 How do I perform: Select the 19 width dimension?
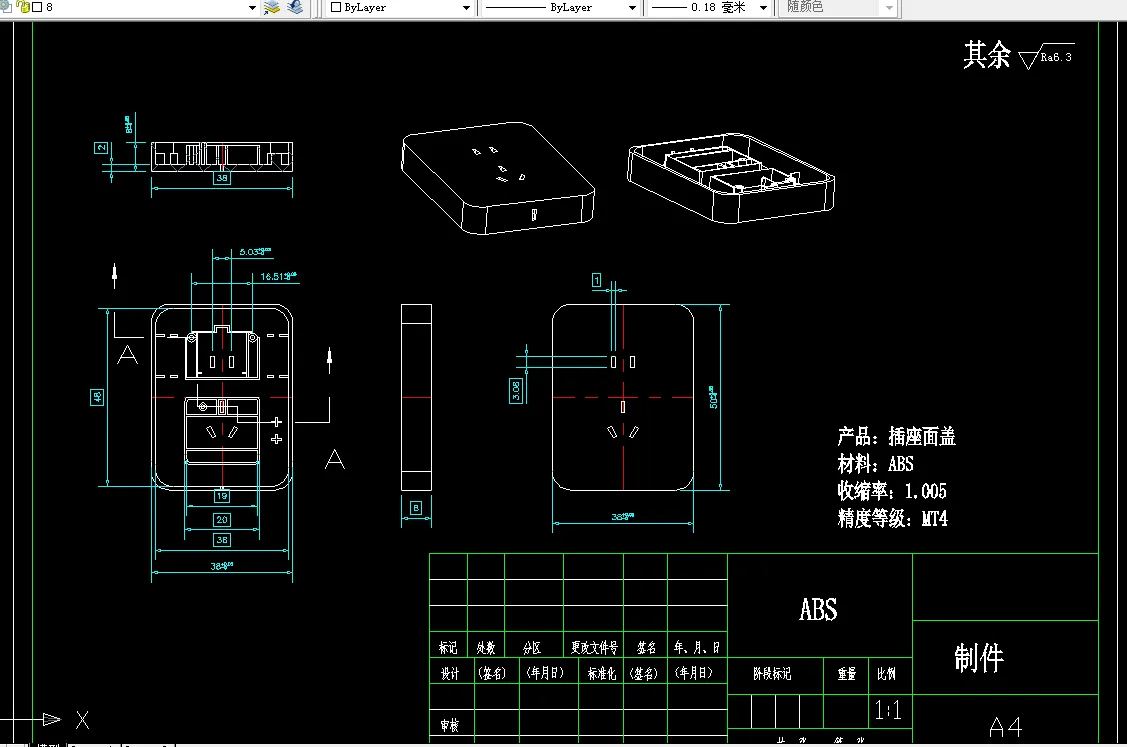[222, 496]
